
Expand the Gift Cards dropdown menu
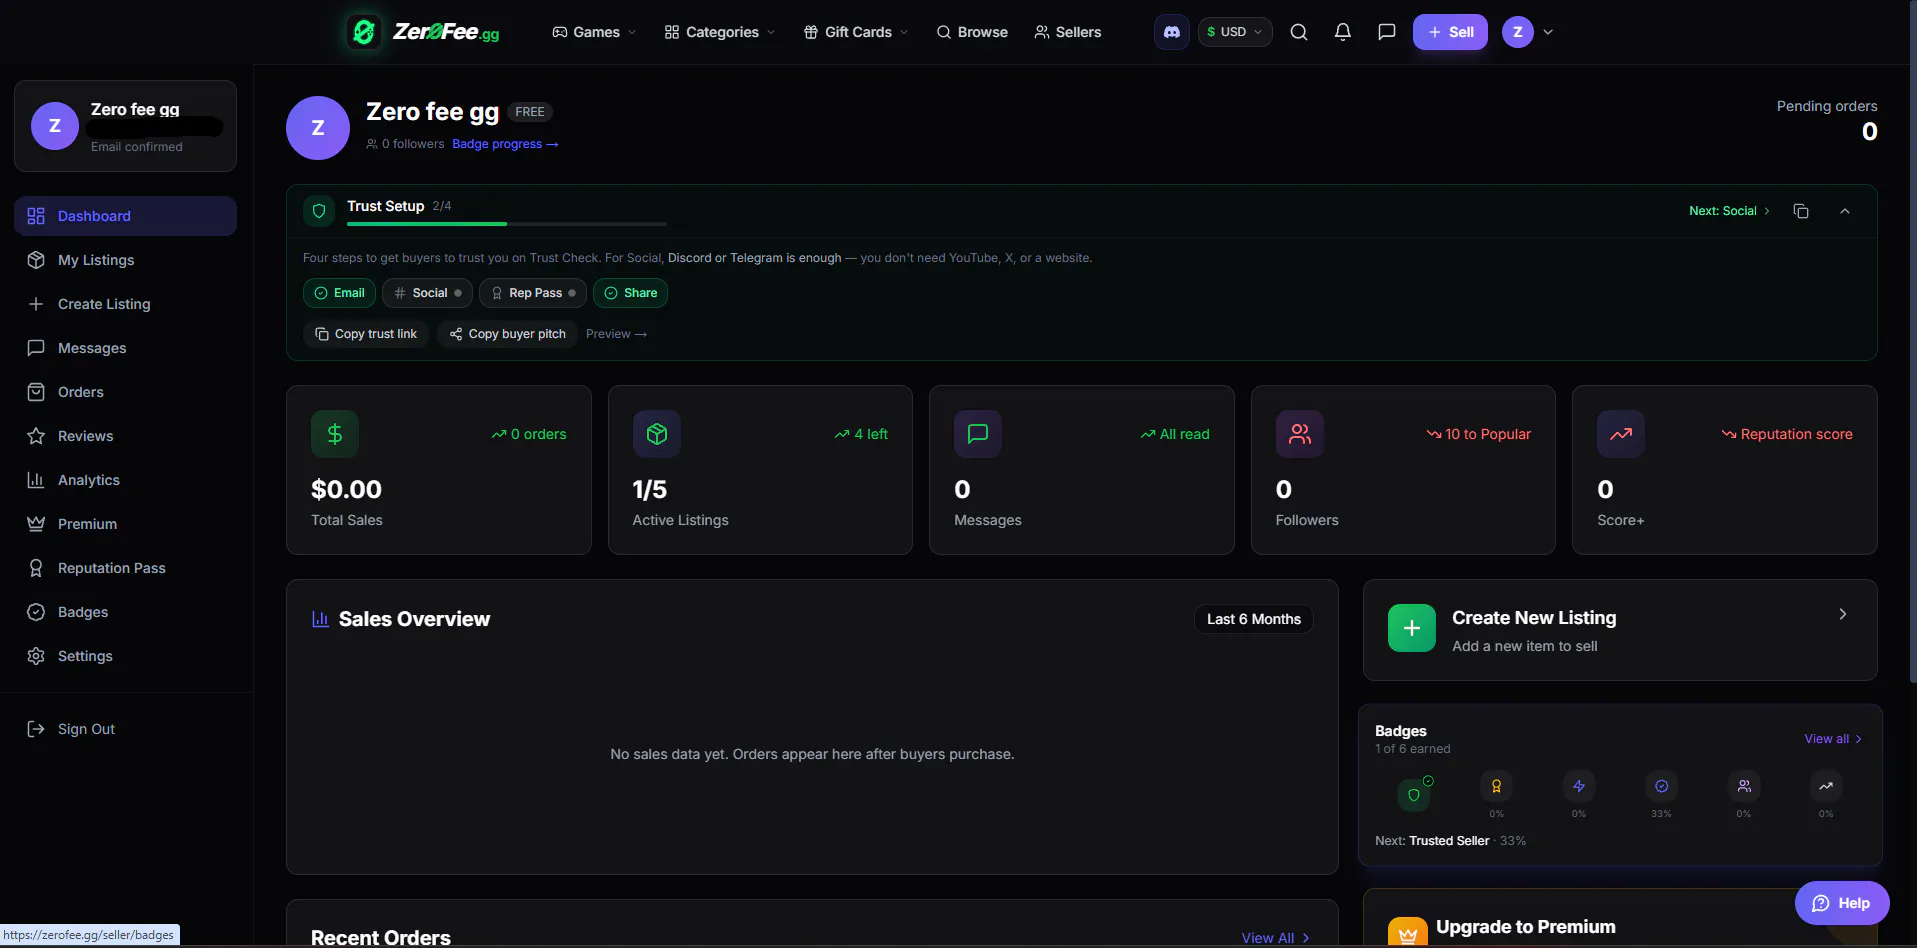(x=856, y=32)
